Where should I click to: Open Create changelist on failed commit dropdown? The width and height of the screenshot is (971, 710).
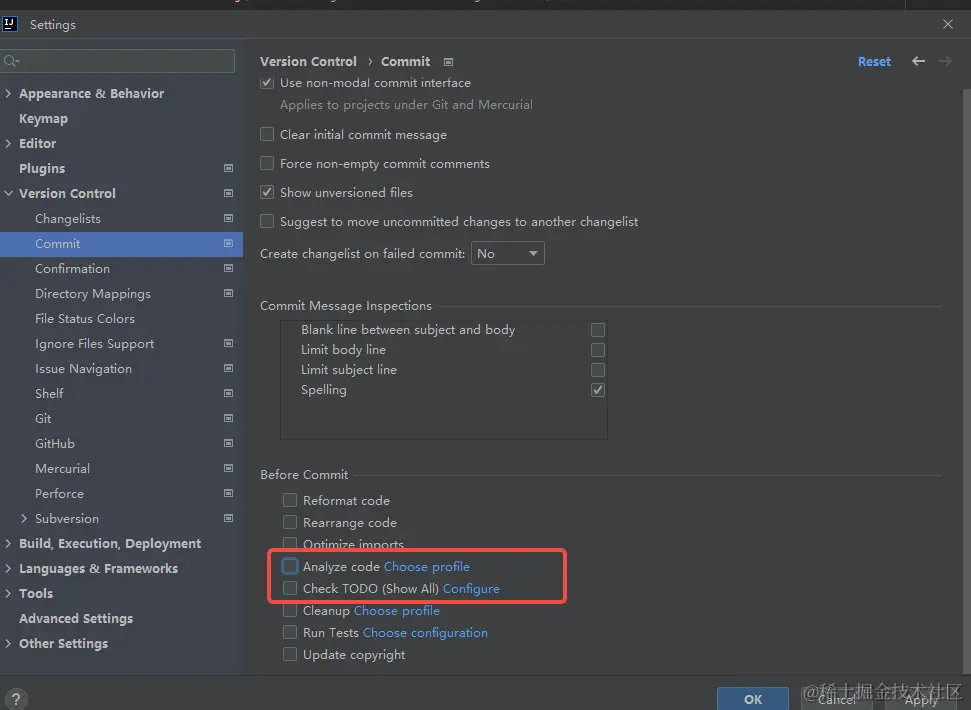click(508, 254)
